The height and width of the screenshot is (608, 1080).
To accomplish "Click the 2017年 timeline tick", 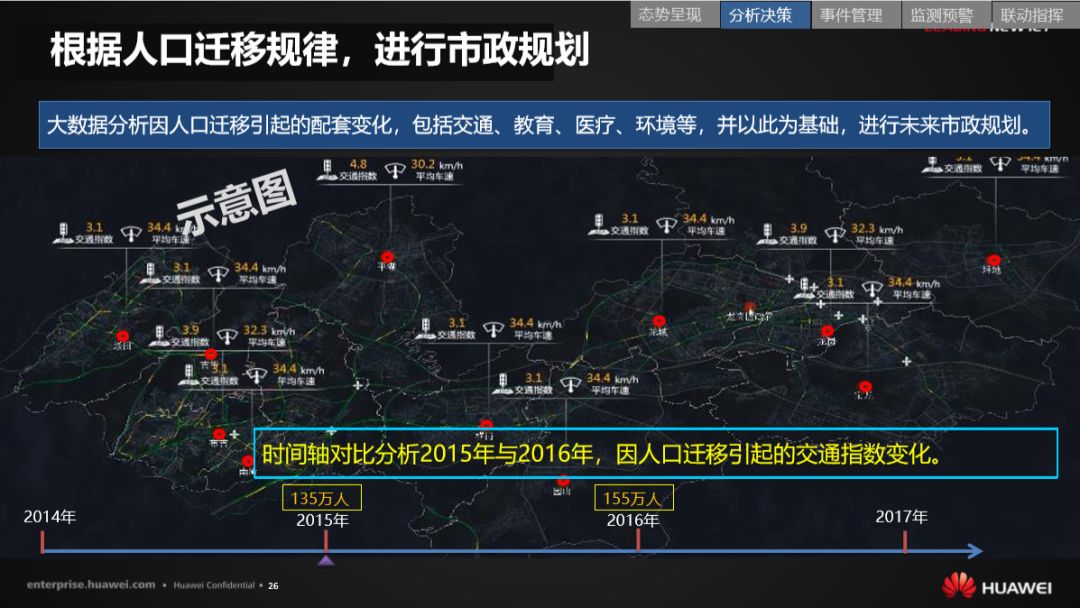I will coord(905,541).
